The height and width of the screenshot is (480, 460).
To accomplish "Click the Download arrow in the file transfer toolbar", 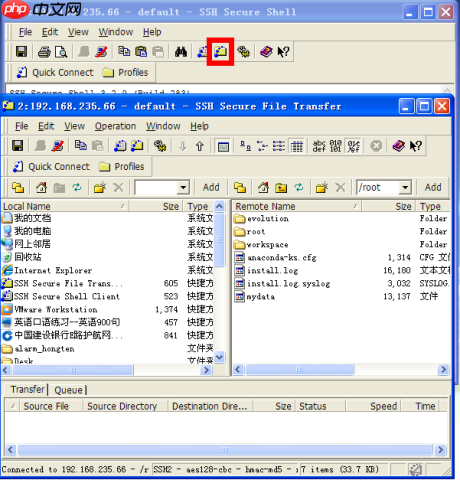I will pos(182,146).
